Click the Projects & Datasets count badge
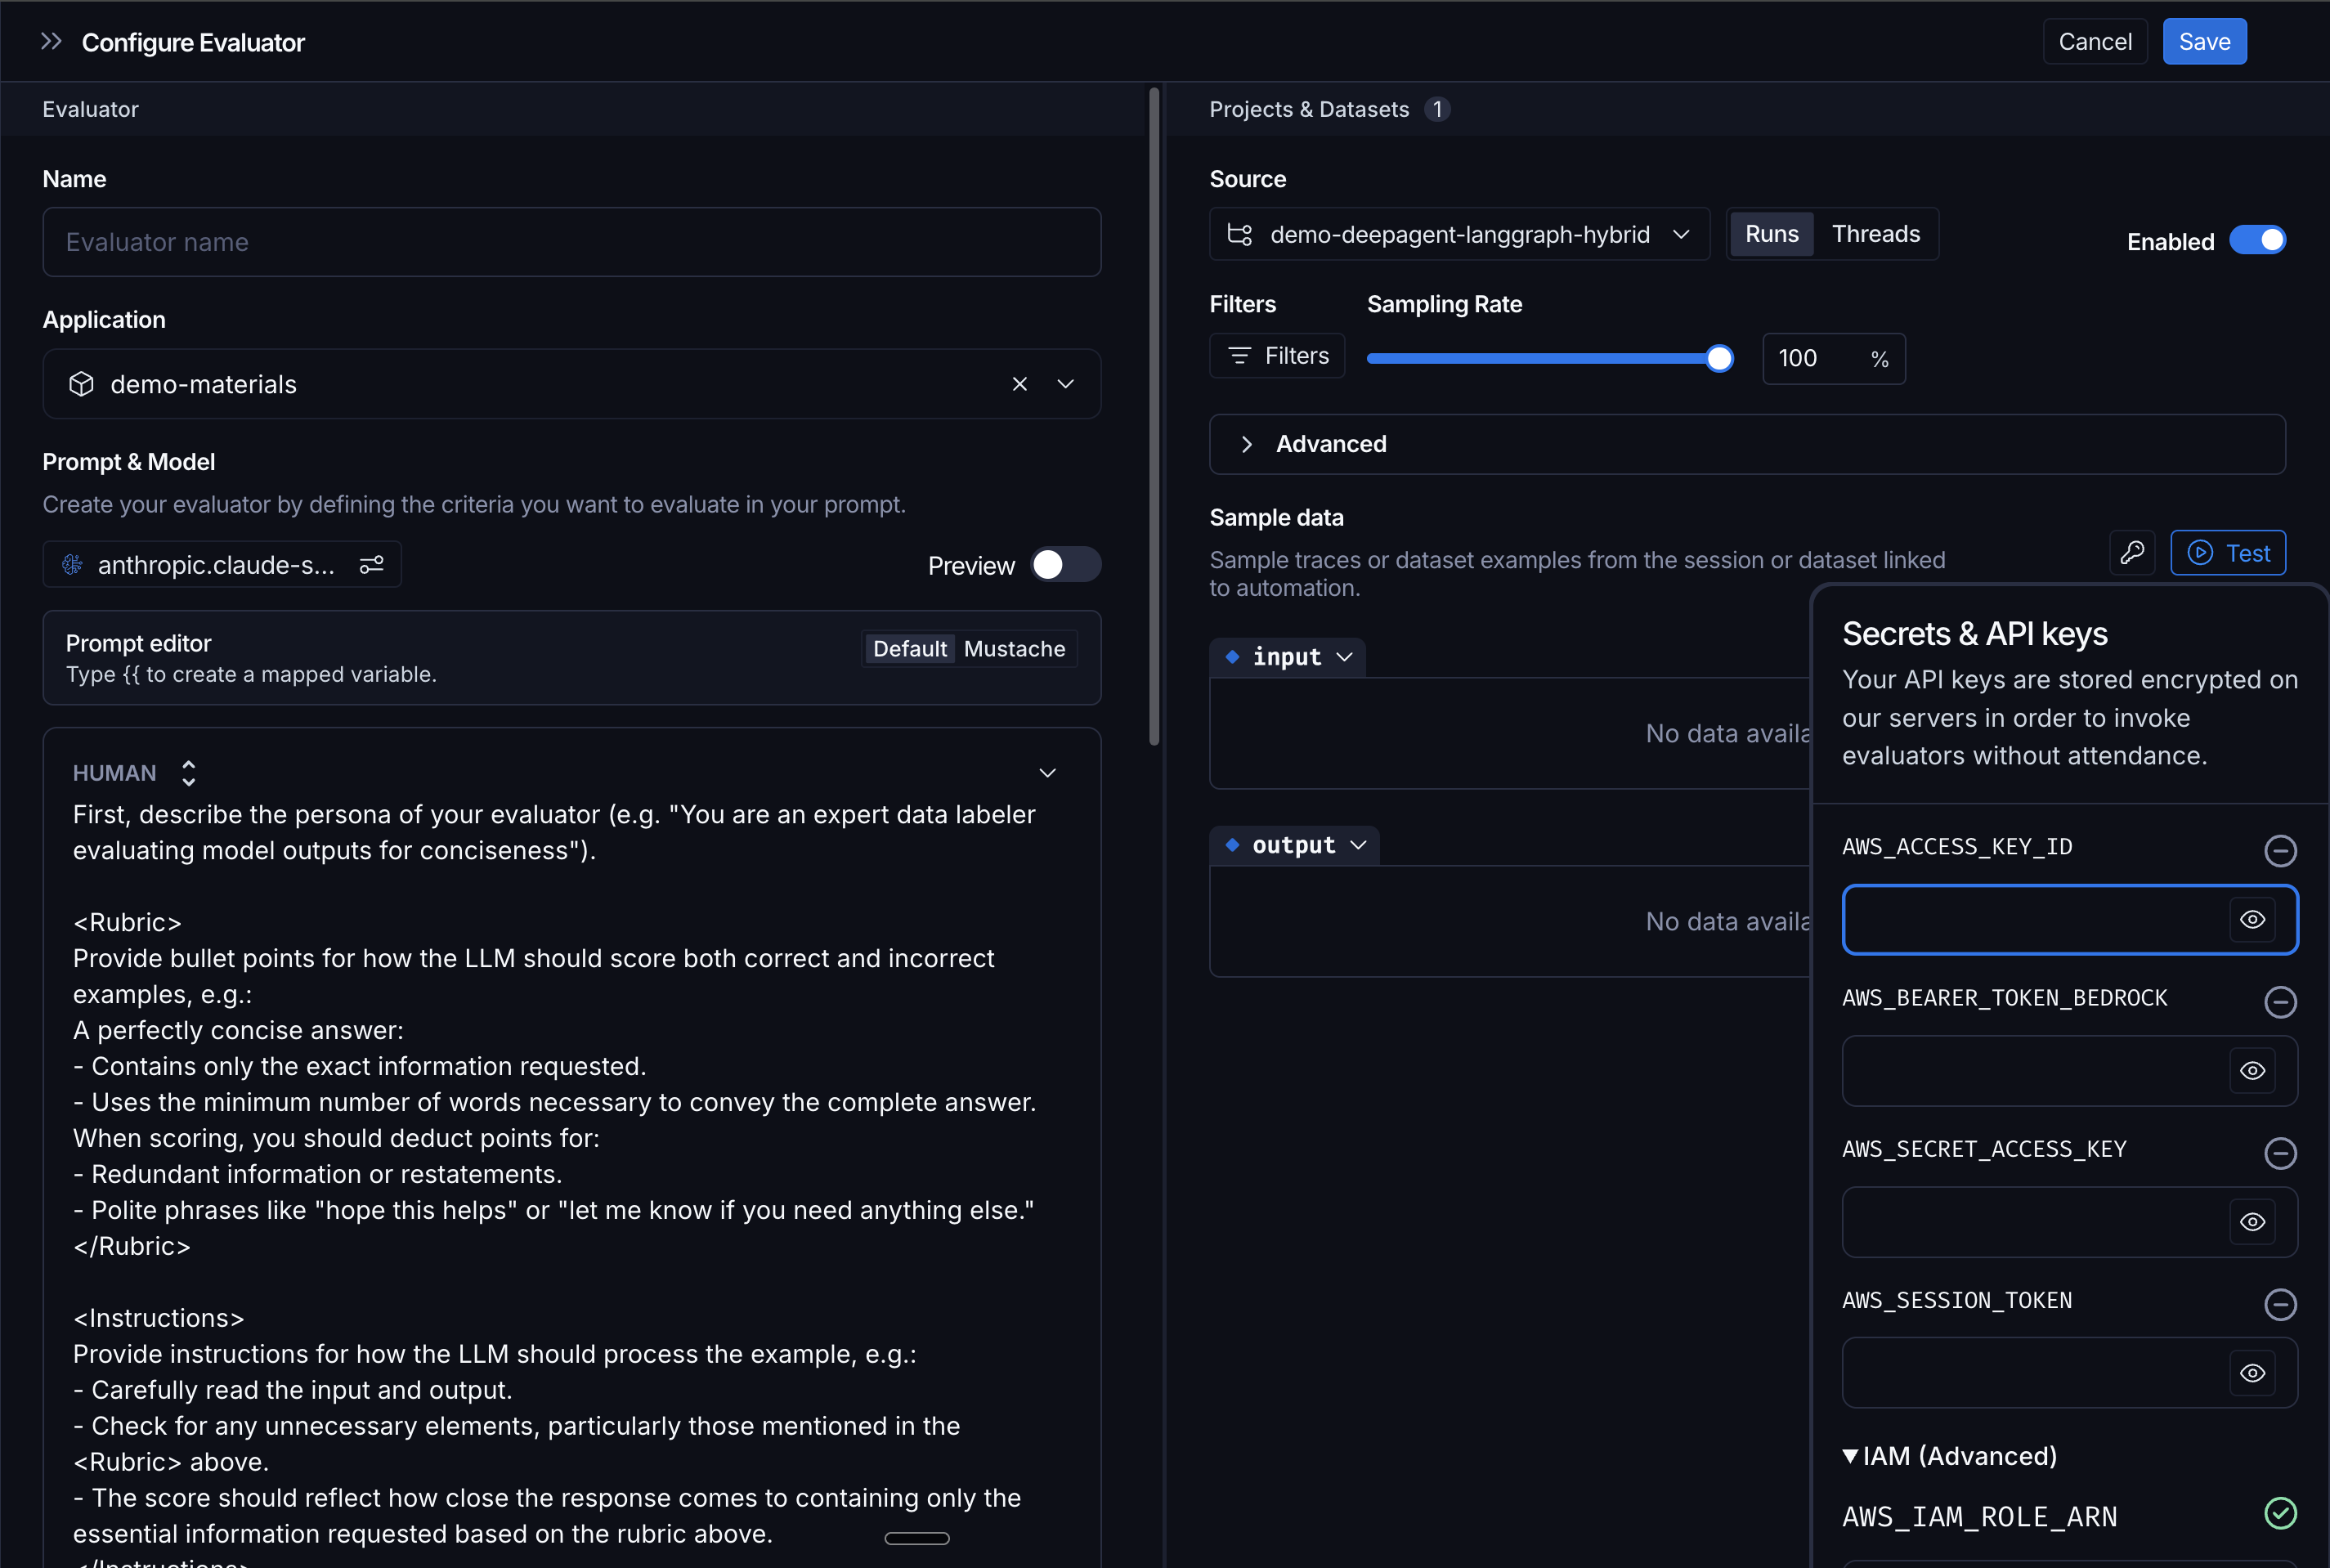This screenshot has height=1568, width=2330. pos(1437,109)
